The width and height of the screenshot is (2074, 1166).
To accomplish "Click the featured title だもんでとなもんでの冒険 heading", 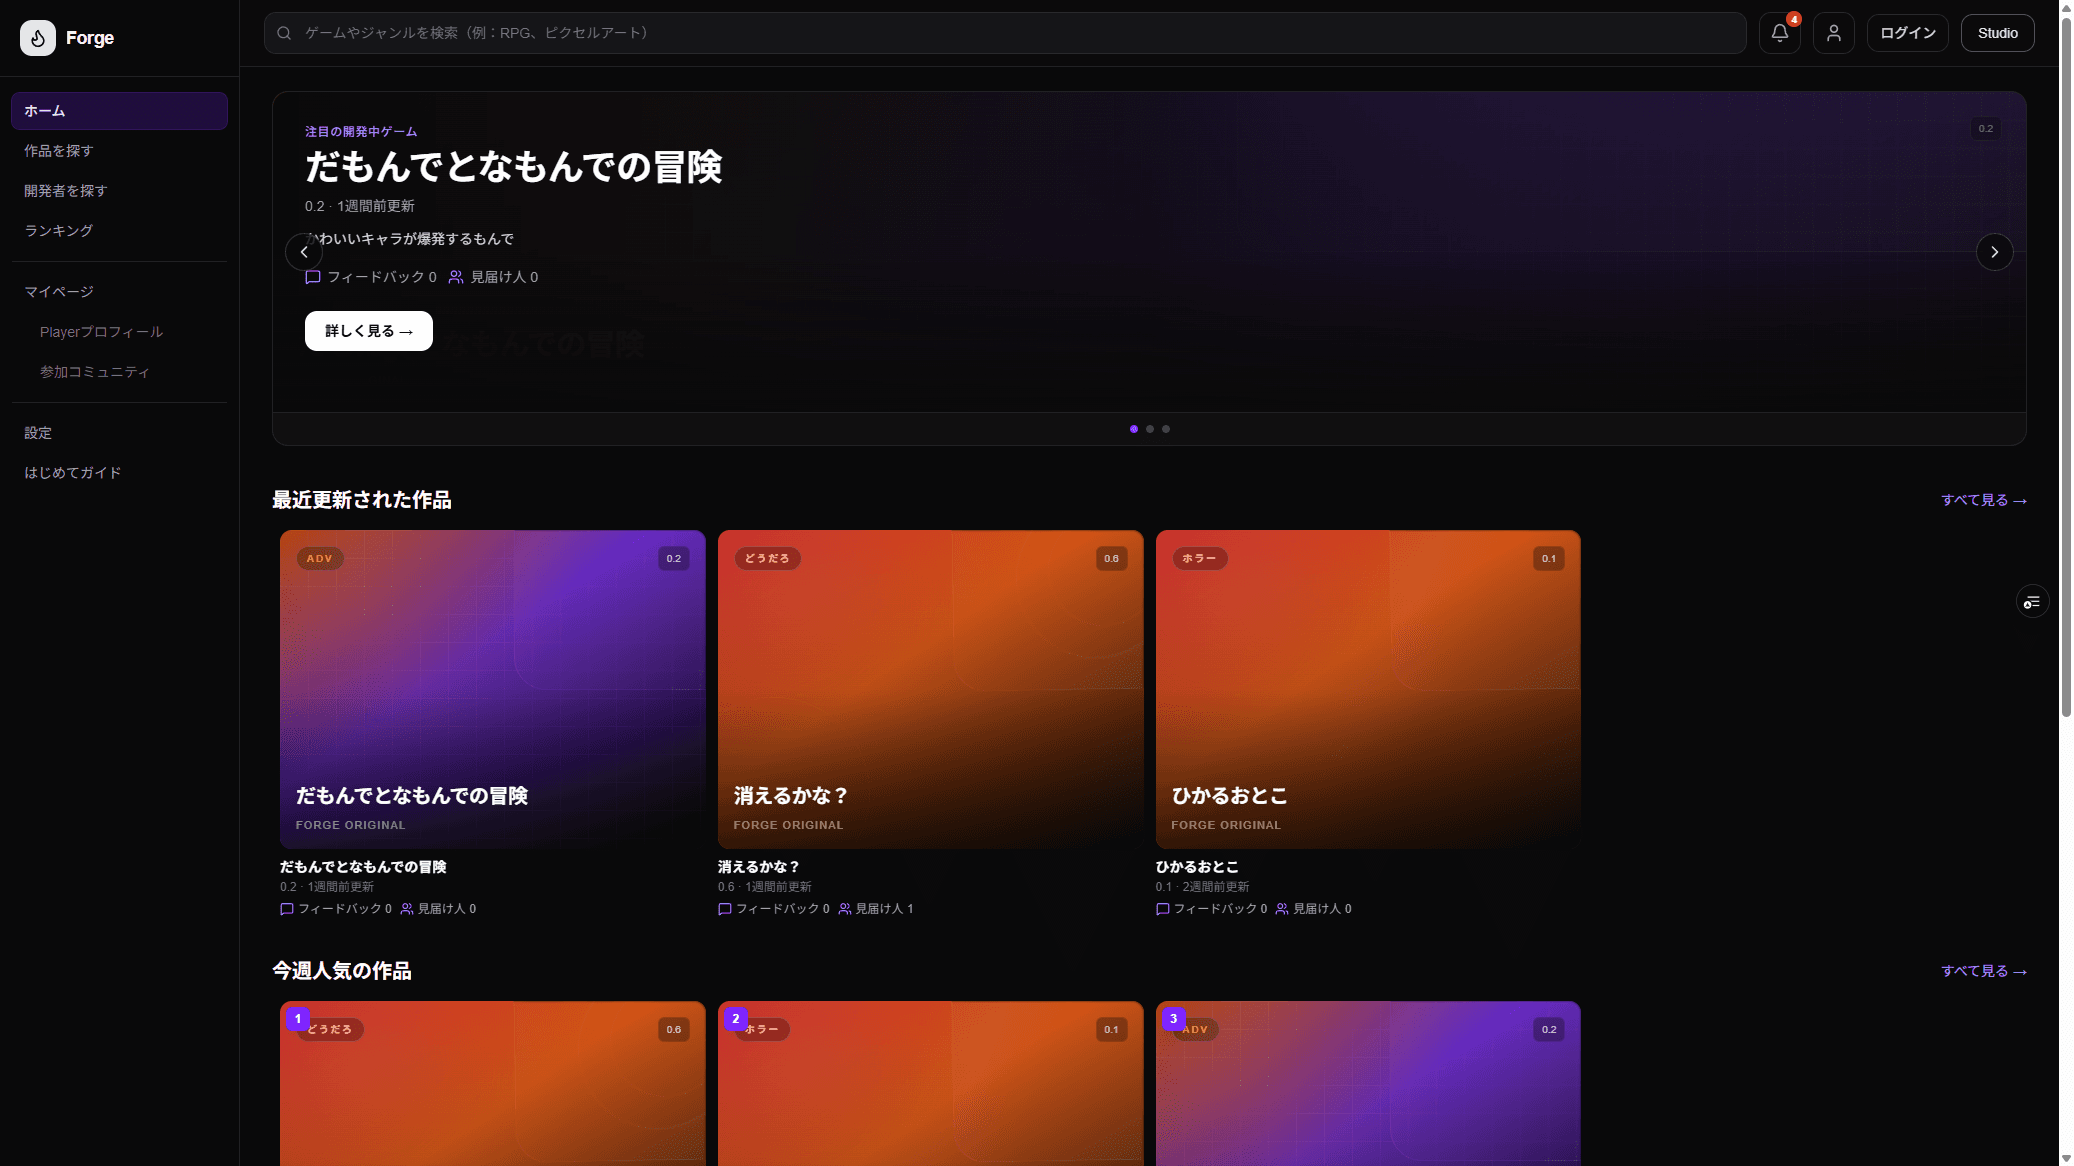I will pyautogui.click(x=514, y=166).
